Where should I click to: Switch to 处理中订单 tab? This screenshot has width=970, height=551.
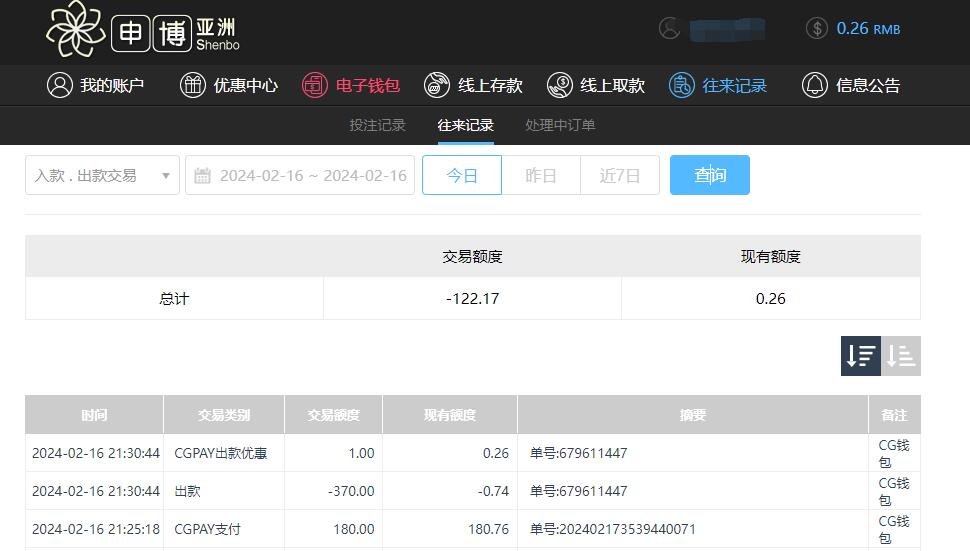(560, 126)
